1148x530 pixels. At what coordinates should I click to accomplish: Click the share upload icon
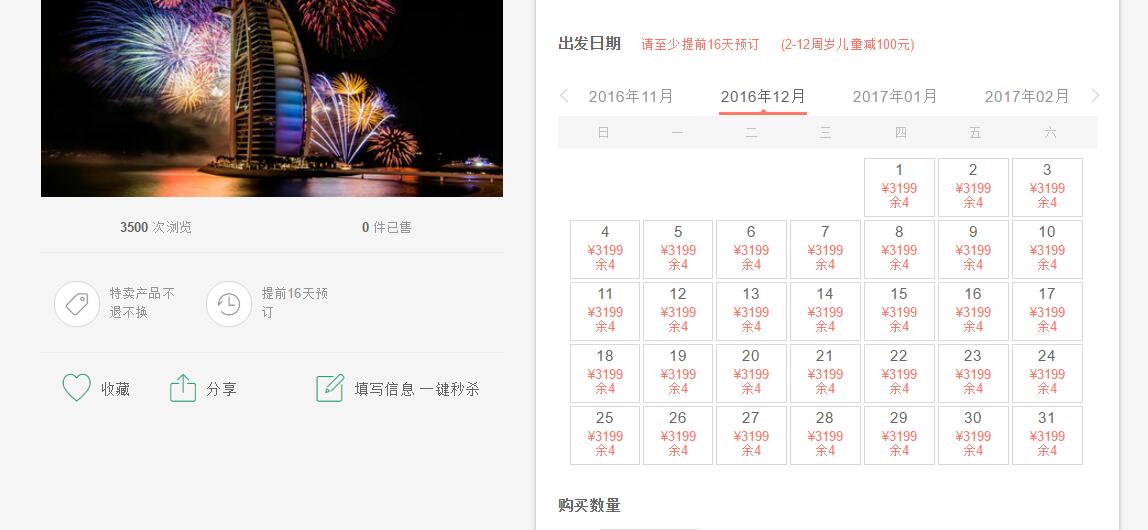tap(183, 388)
